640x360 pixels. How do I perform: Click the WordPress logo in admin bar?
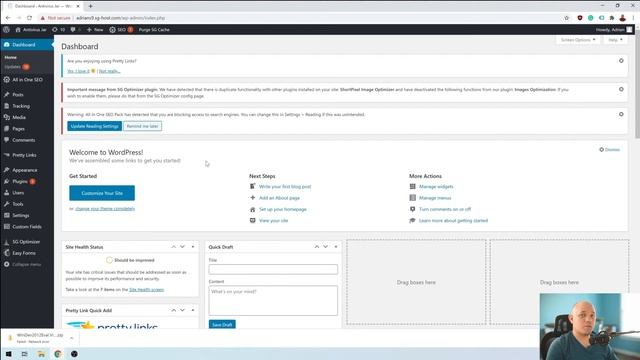(6, 29)
